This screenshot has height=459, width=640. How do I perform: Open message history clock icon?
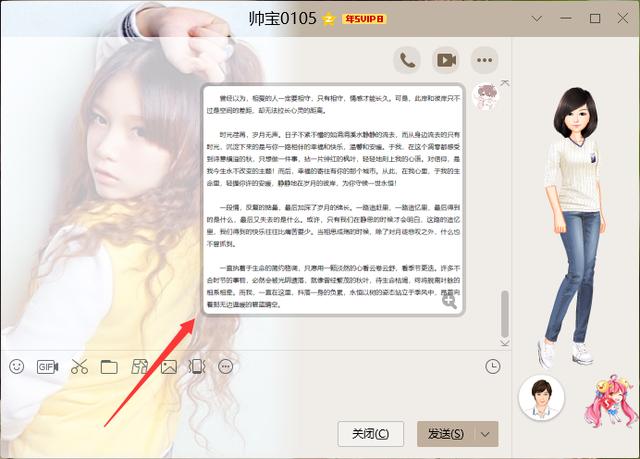click(493, 366)
